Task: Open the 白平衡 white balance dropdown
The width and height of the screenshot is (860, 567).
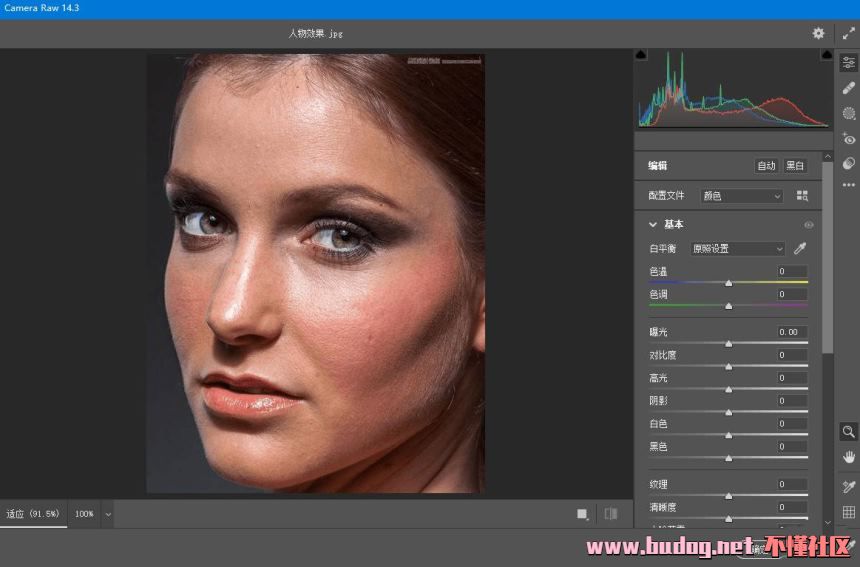Action: [737, 249]
